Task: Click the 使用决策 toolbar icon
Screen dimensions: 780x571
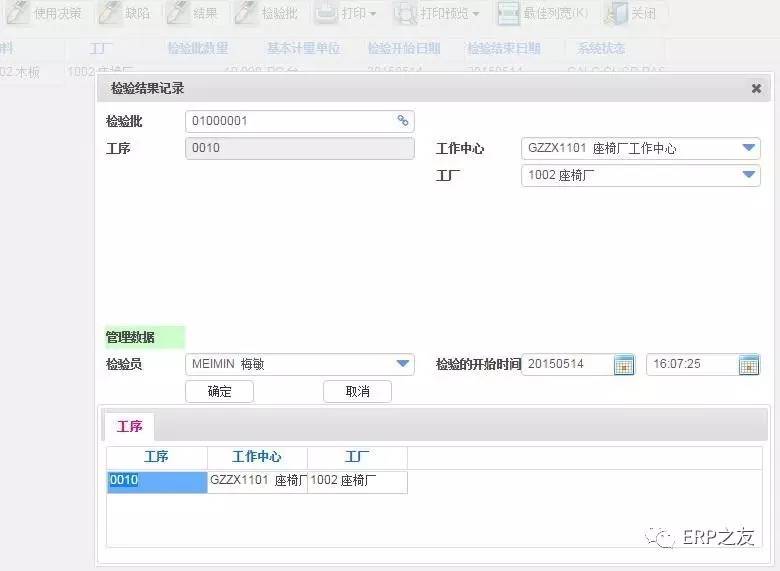Action: (x=18, y=14)
